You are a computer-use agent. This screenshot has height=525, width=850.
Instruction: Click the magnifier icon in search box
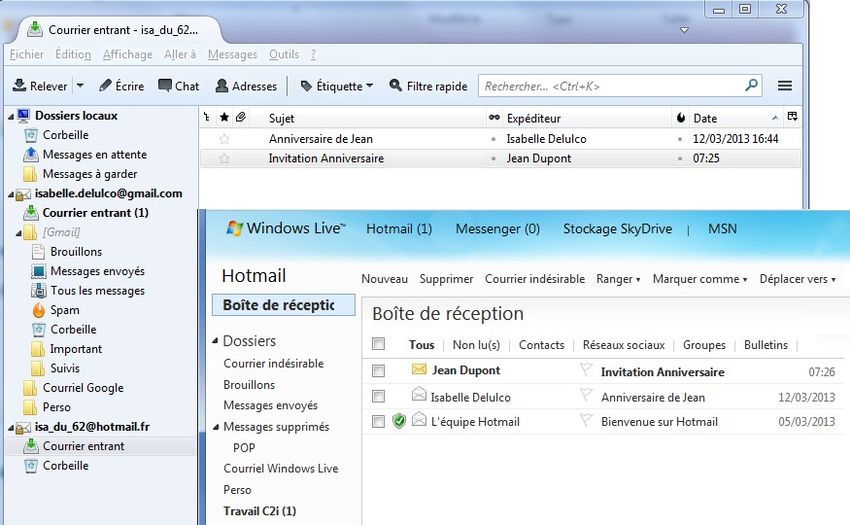tap(751, 85)
